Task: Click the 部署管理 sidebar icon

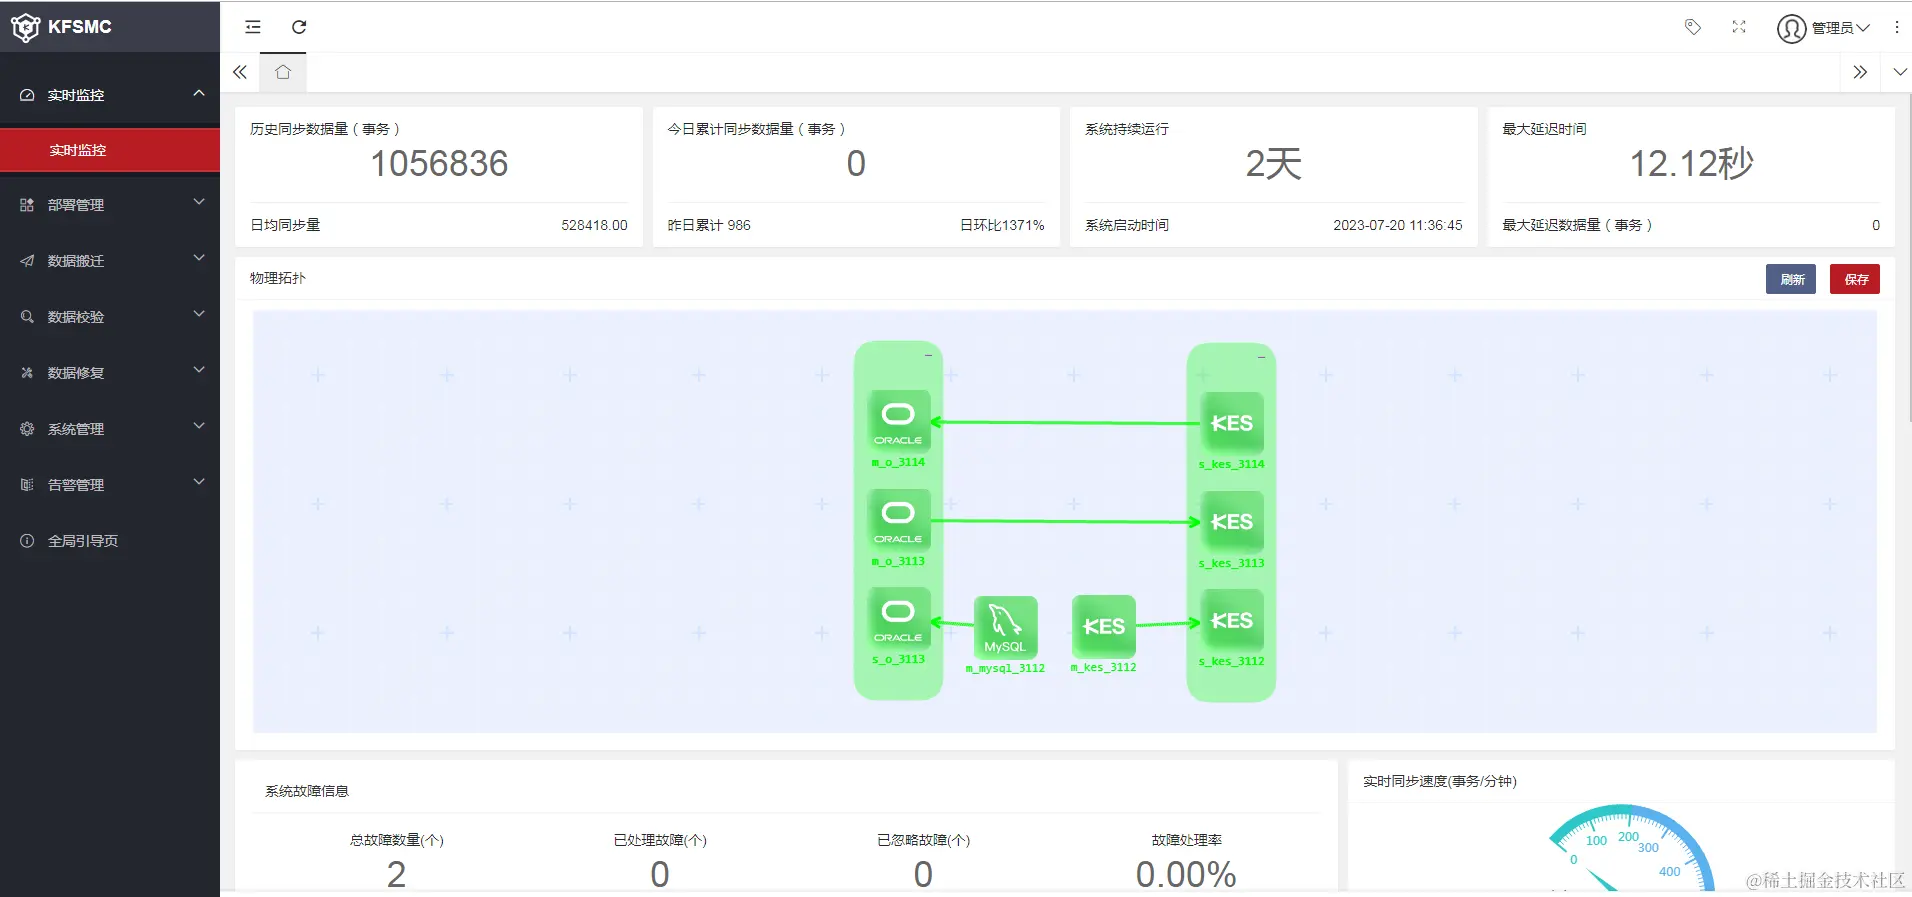Action: (x=27, y=205)
